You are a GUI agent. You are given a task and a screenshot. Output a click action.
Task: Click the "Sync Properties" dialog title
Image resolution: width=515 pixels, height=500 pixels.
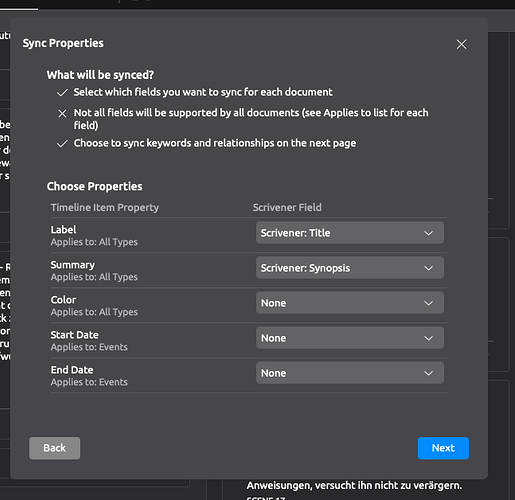[x=63, y=43]
